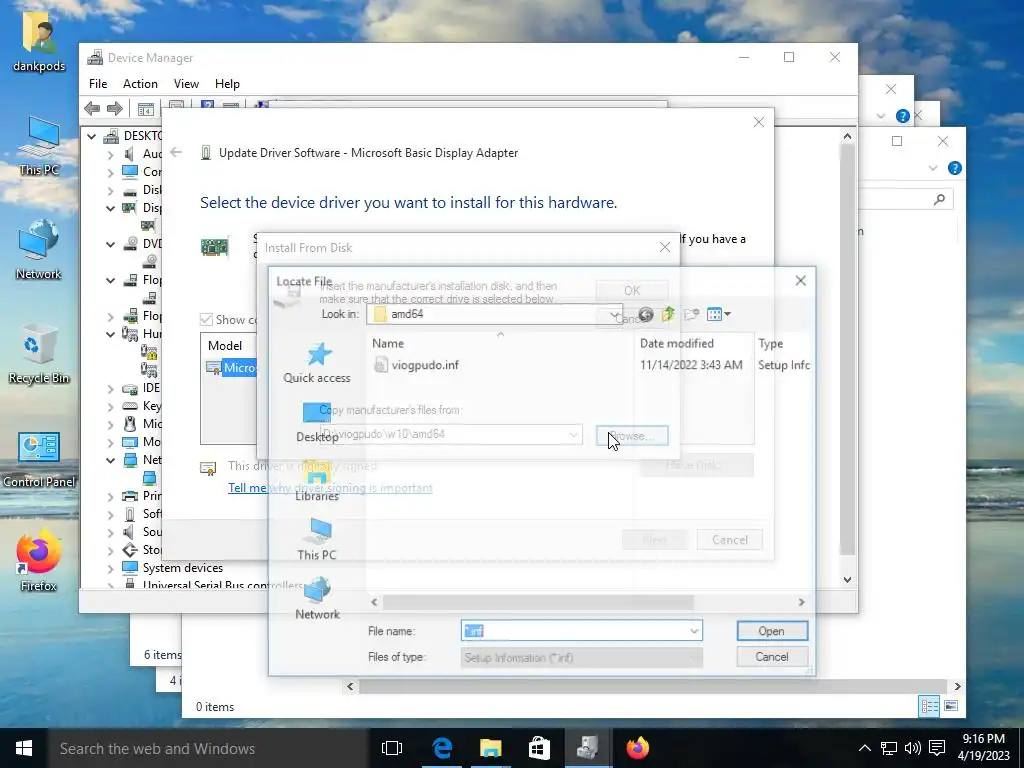Click Create New Folder icon in Locate File

click(691, 315)
